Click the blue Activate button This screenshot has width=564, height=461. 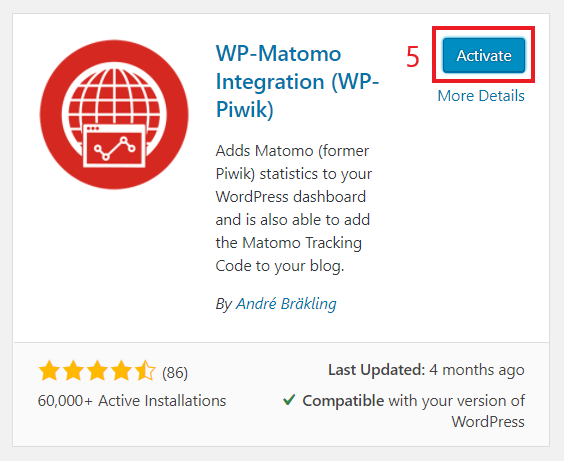tap(484, 55)
